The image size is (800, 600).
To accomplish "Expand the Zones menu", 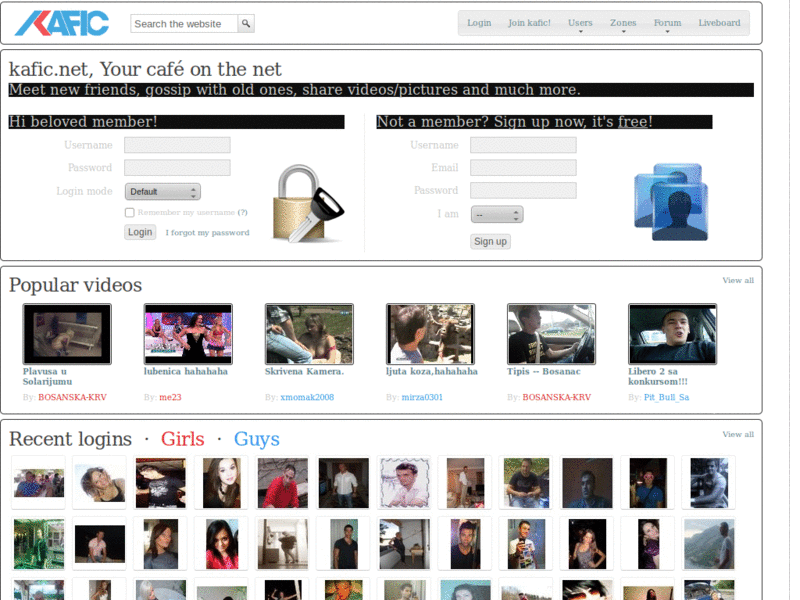I will click(623, 23).
